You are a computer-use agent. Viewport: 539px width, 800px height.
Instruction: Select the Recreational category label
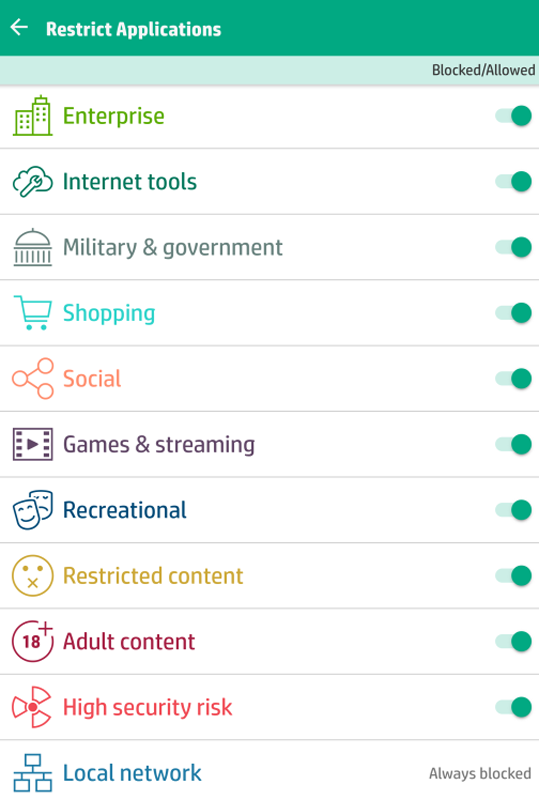125,510
